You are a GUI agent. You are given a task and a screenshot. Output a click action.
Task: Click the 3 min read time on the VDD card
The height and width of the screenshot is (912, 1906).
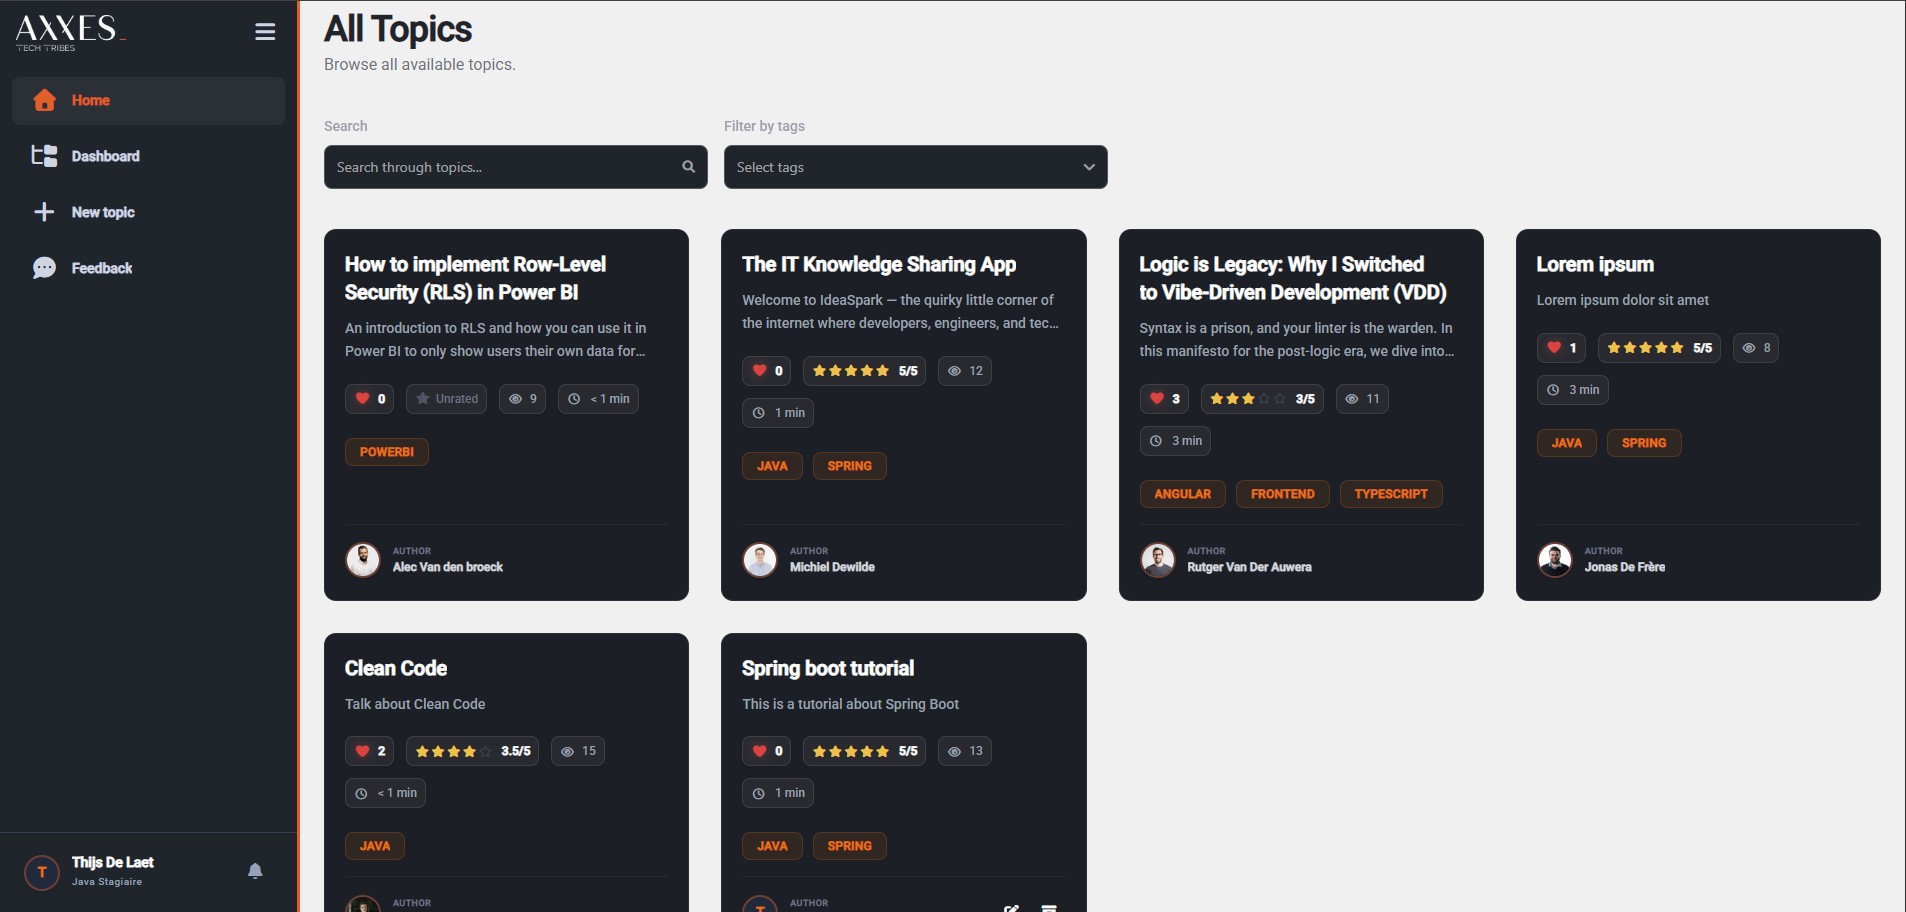1176,441
